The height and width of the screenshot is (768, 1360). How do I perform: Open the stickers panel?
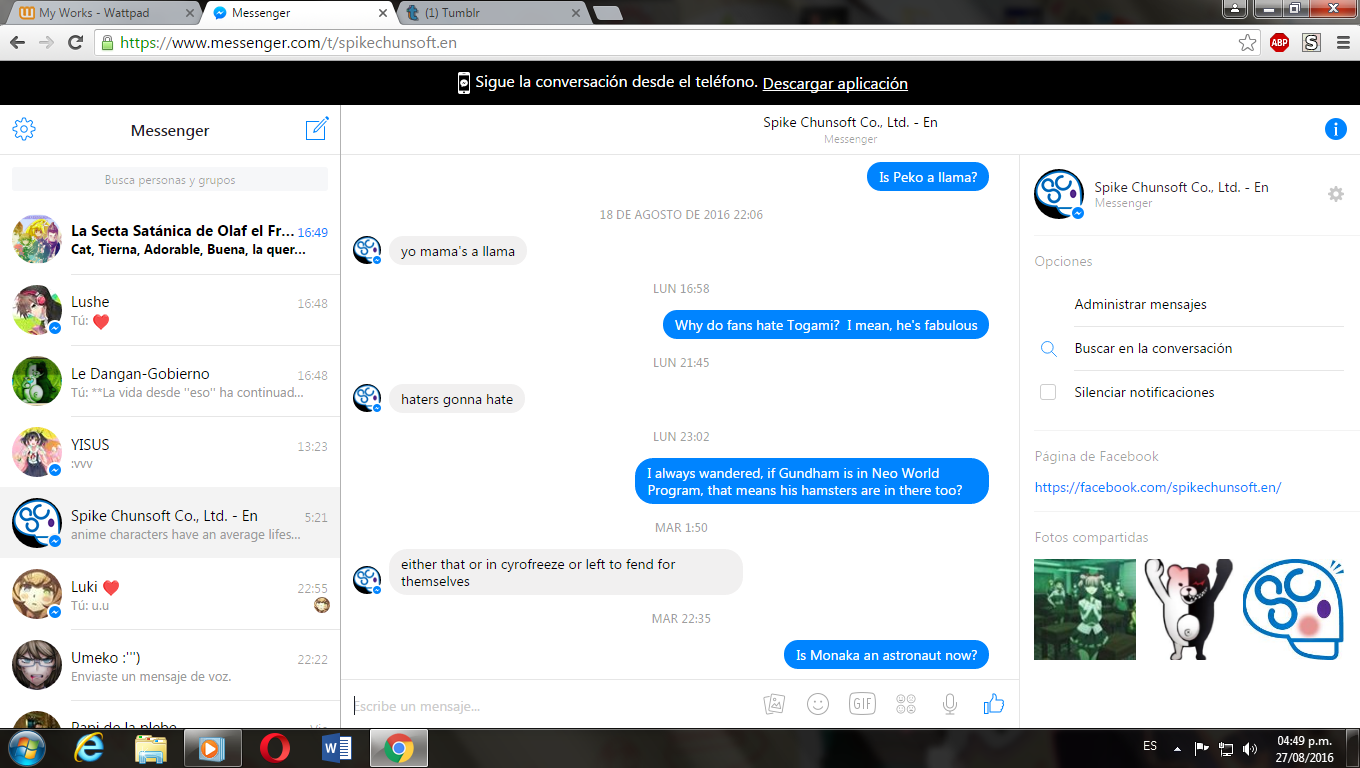906,704
